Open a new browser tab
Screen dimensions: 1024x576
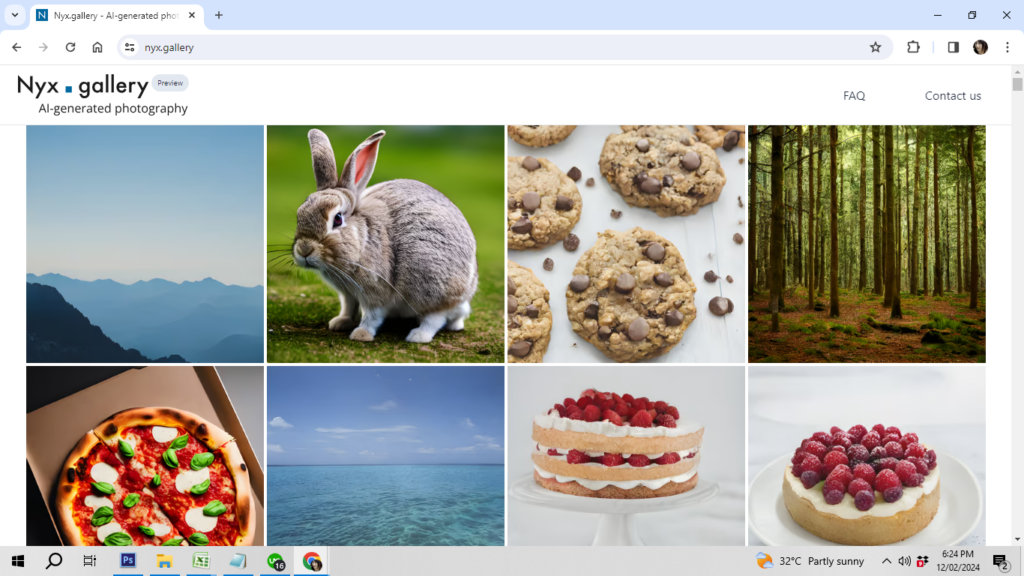click(x=219, y=15)
